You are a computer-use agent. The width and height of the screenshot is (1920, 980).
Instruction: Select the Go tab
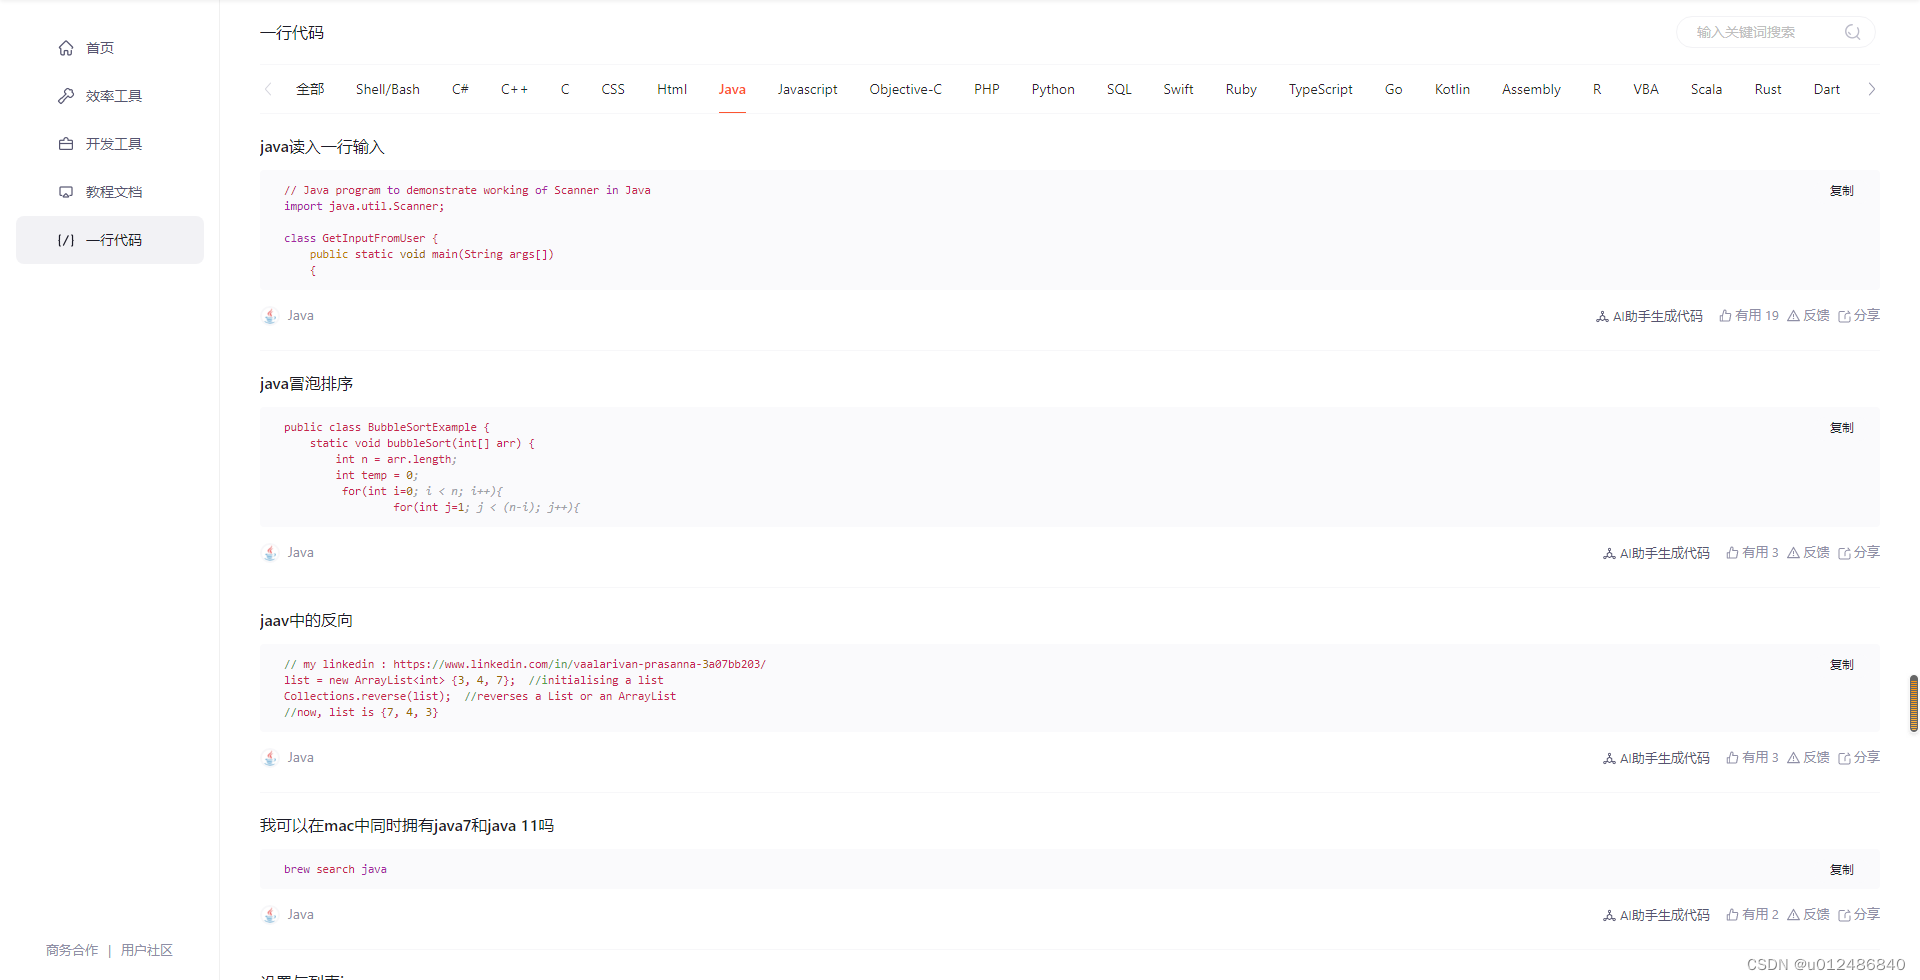pos(1393,89)
